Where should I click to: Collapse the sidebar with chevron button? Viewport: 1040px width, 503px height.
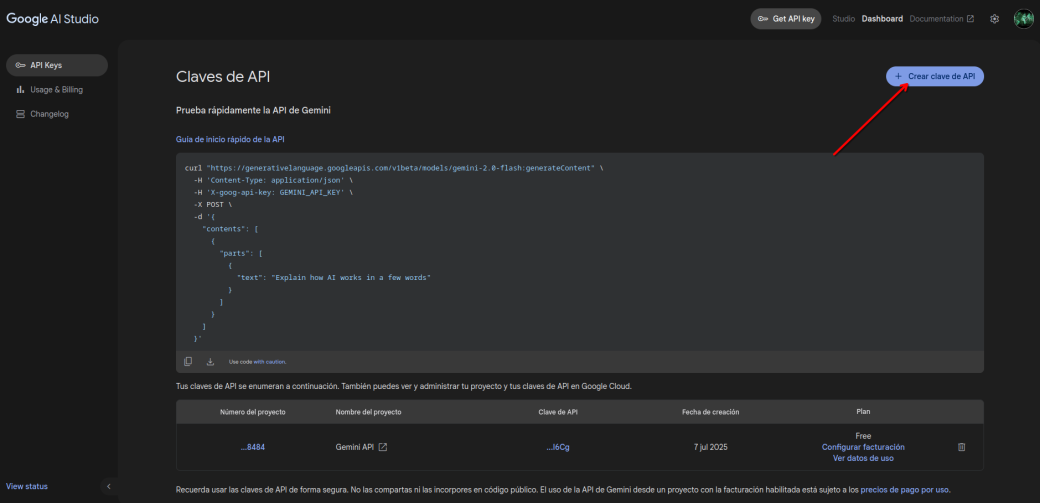[x=109, y=486]
